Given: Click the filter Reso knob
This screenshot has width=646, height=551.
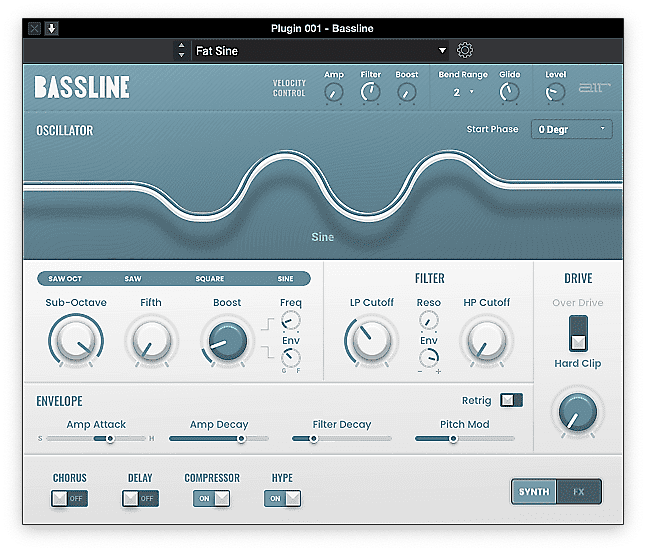Looking at the screenshot, I should [428, 321].
